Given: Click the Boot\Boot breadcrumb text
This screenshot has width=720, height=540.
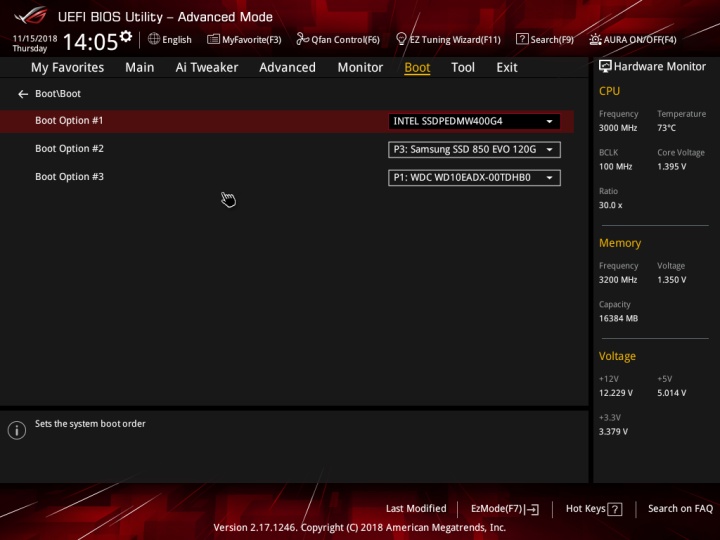Looking at the screenshot, I should (58, 94).
